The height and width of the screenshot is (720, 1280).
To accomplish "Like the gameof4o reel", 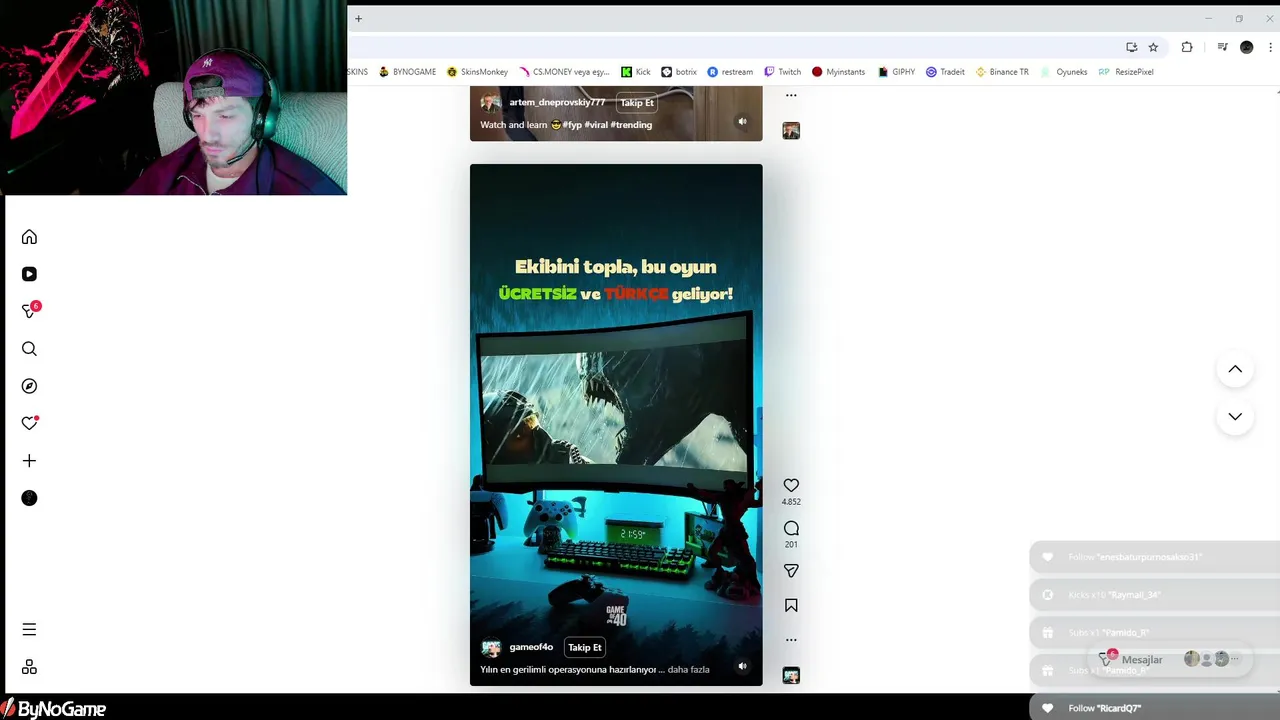I will pos(791,485).
